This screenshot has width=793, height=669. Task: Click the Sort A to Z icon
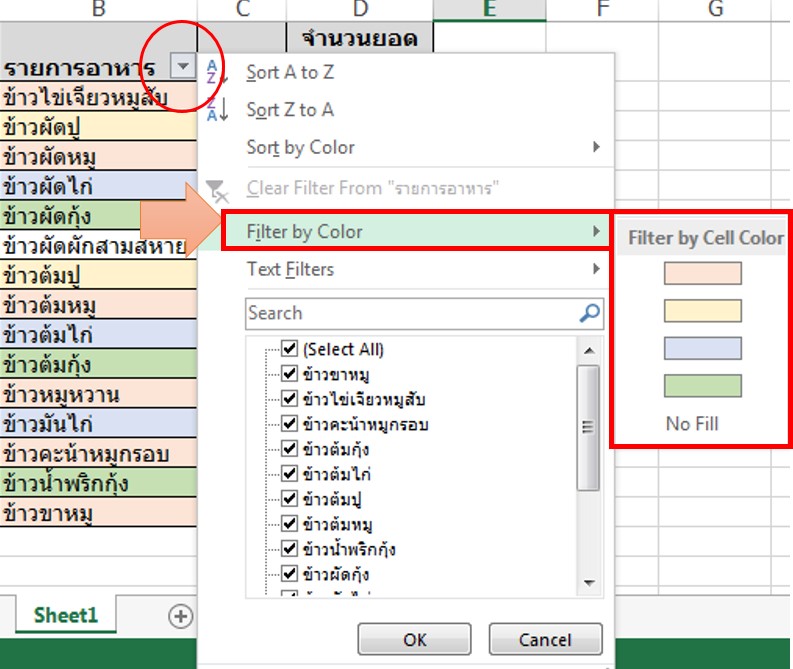tap(217, 72)
